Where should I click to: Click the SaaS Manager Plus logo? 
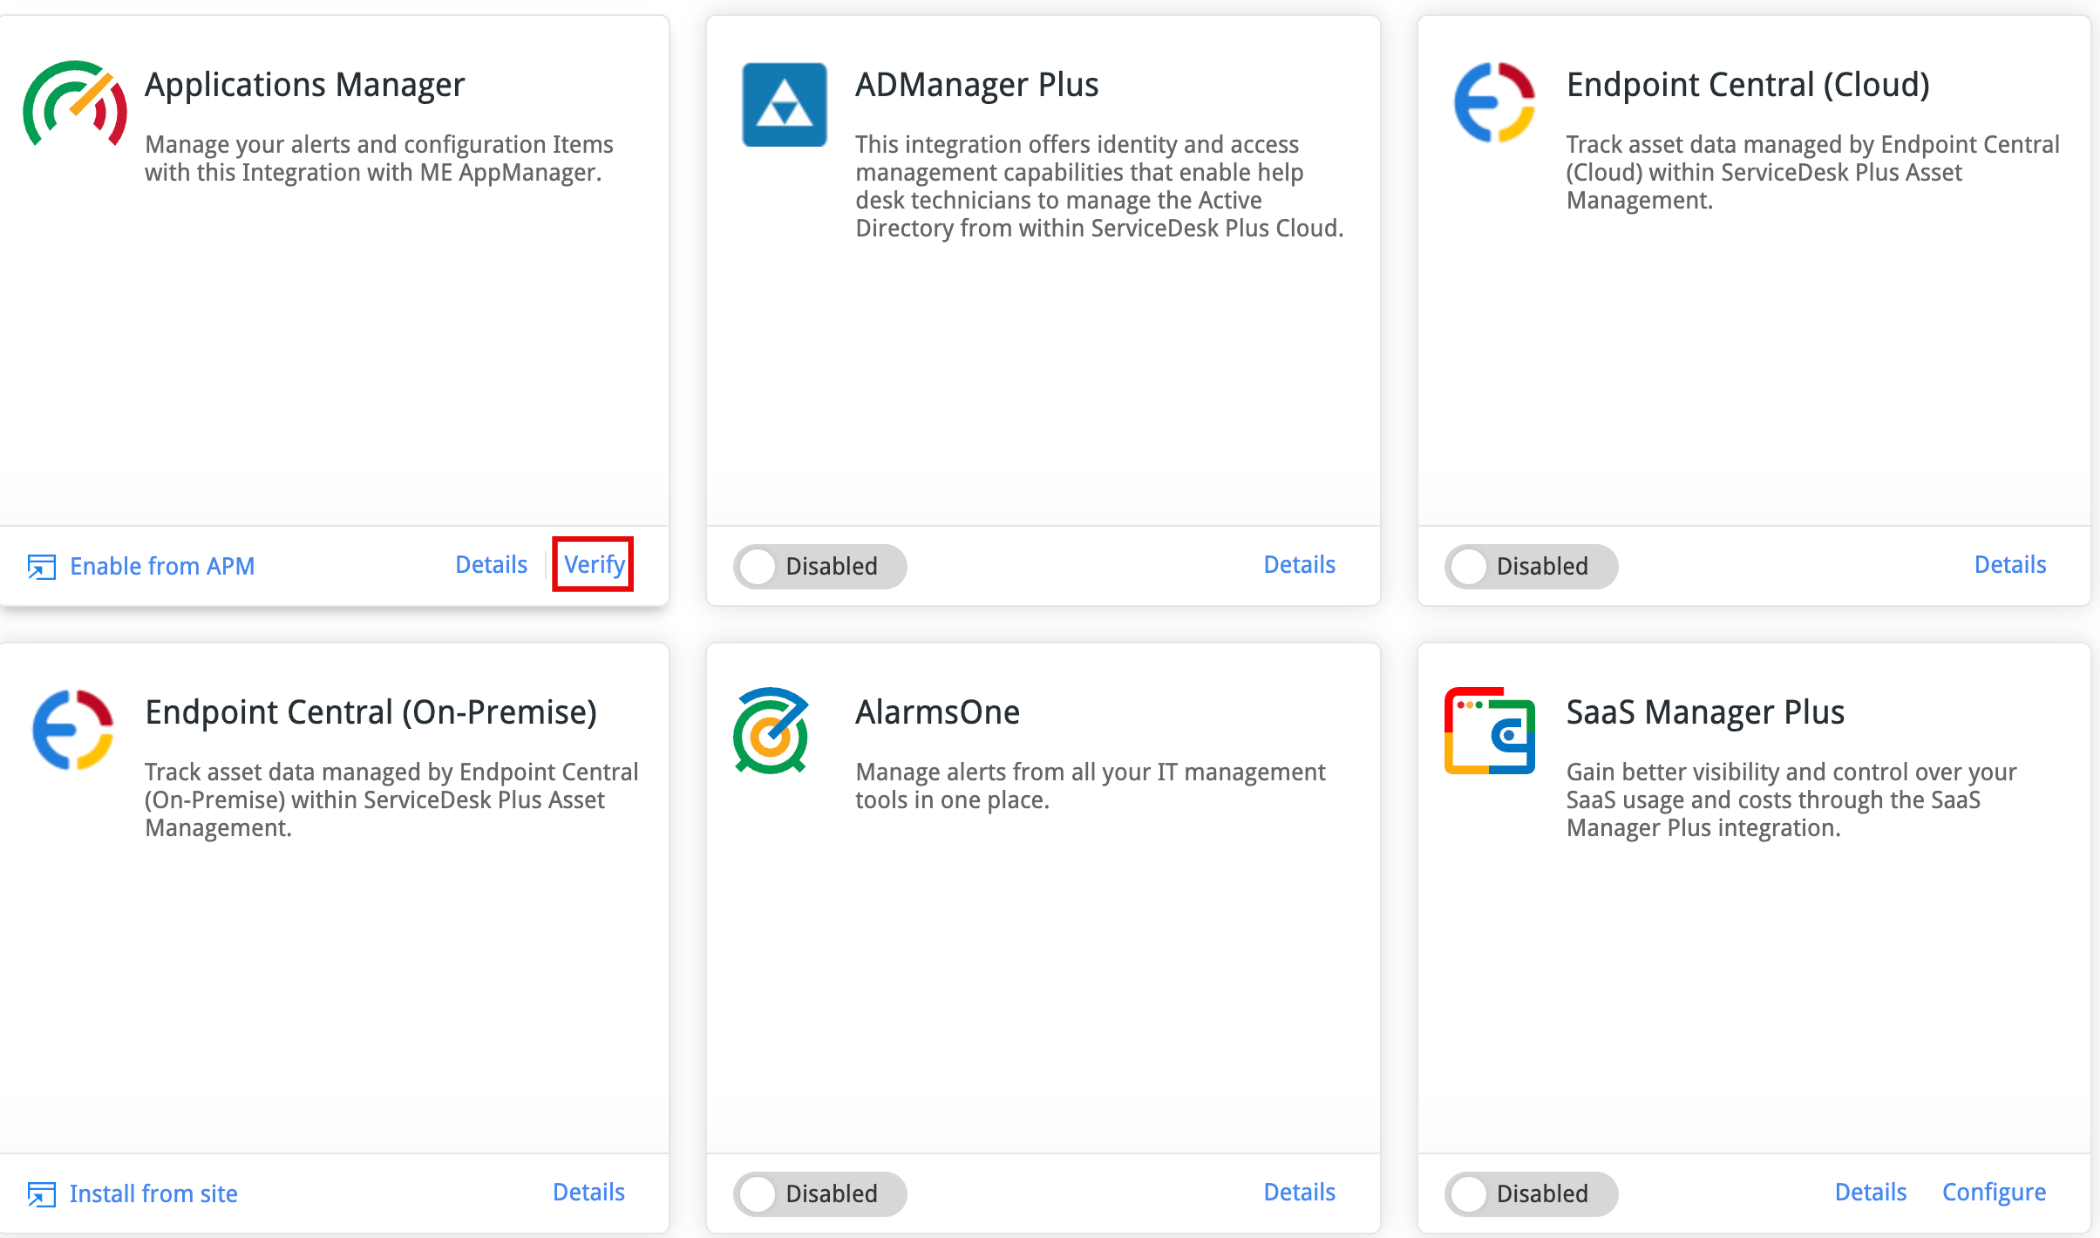point(1489,731)
